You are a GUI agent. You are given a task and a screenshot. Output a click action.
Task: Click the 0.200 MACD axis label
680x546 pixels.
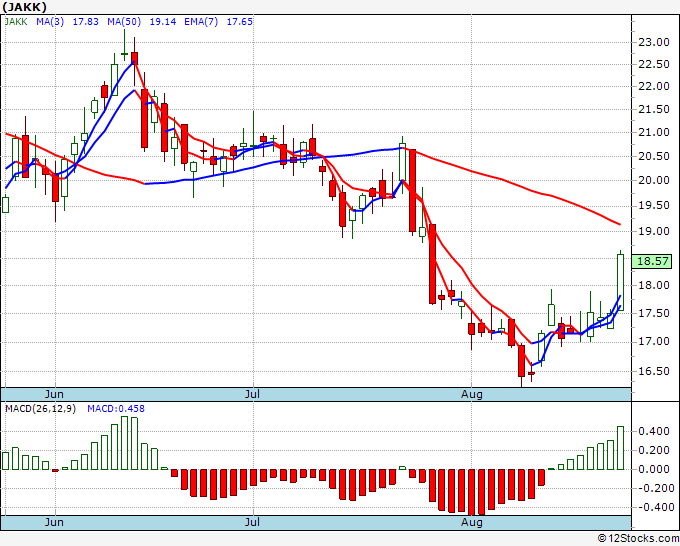click(654, 451)
